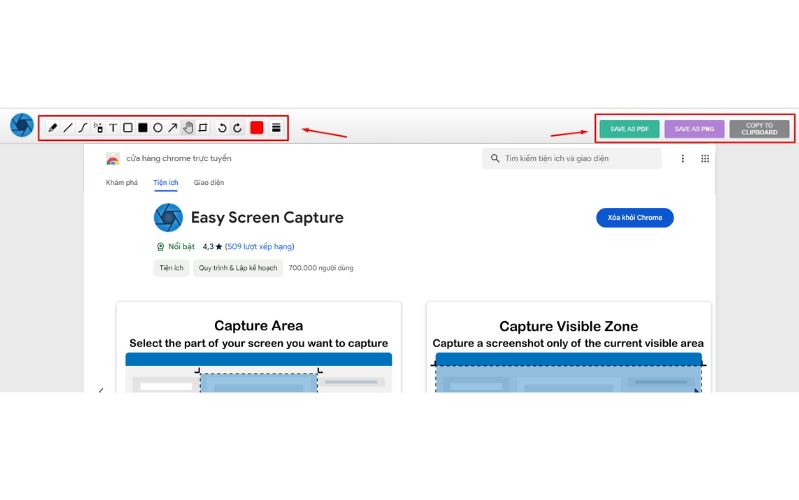Image resolution: width=799 pixels, height=500 pixels.
Task: Click the Tiện ích category chip
Action: tap(171, 268)
